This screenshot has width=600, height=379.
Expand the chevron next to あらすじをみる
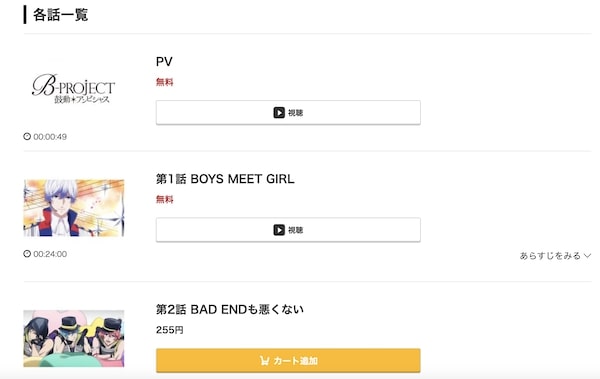[x=587, y=256]
